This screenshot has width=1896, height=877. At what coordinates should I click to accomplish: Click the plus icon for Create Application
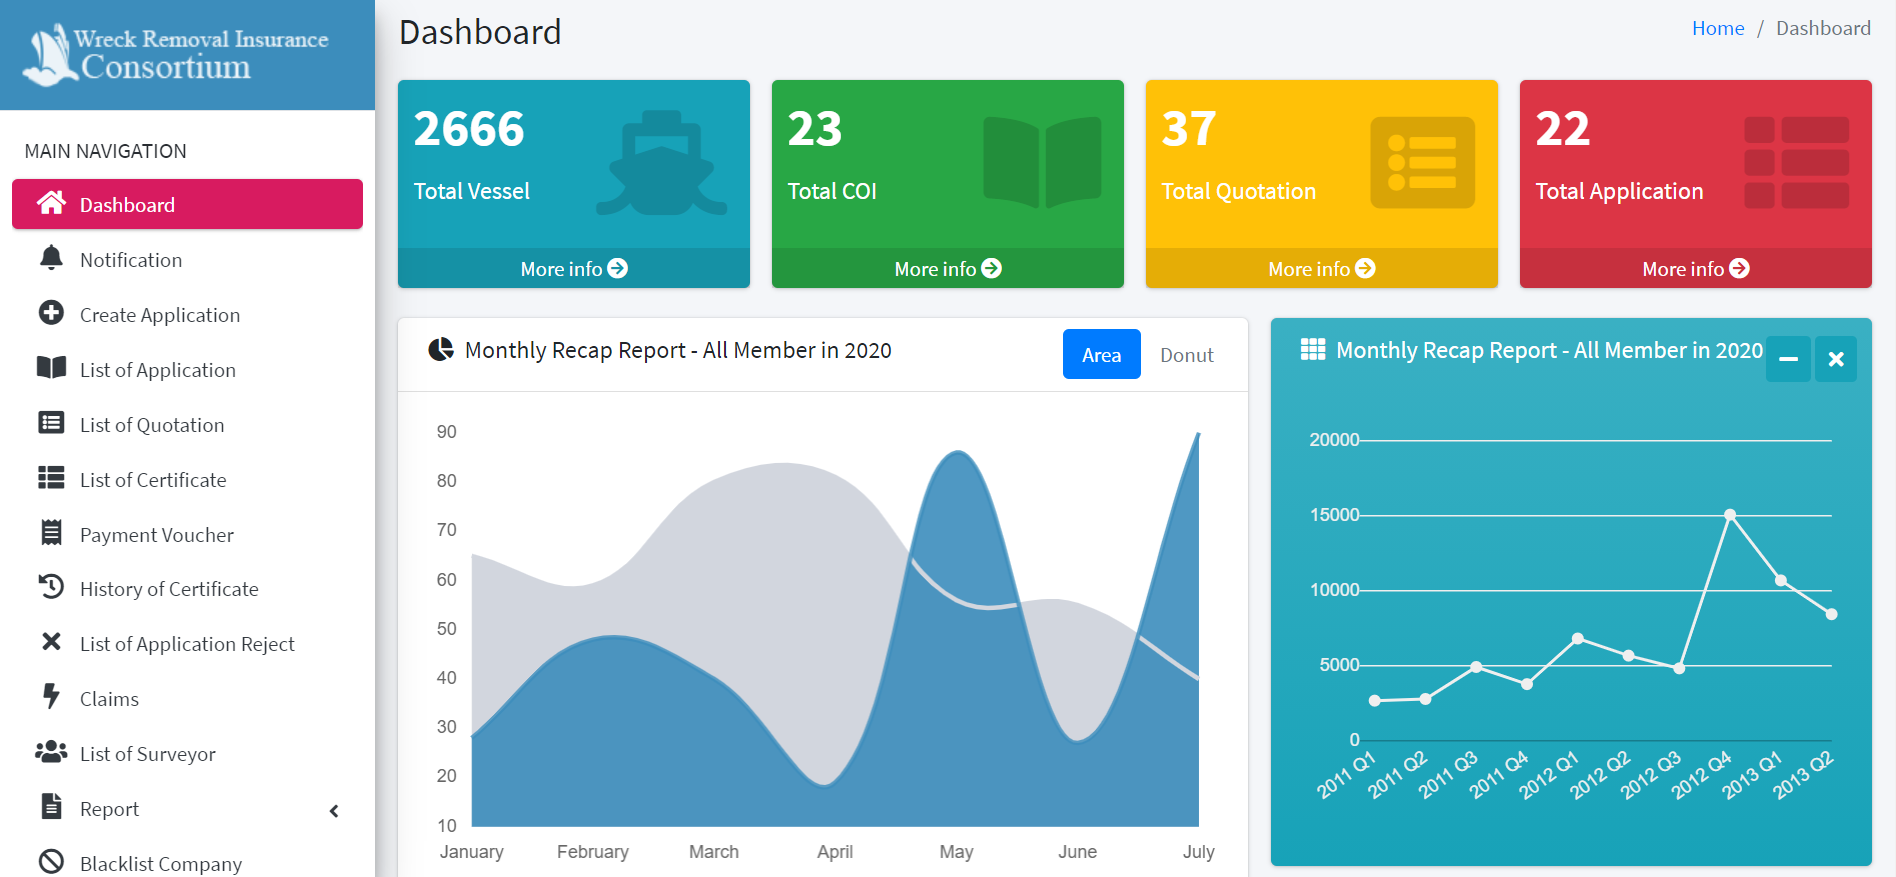coord(51,313)
